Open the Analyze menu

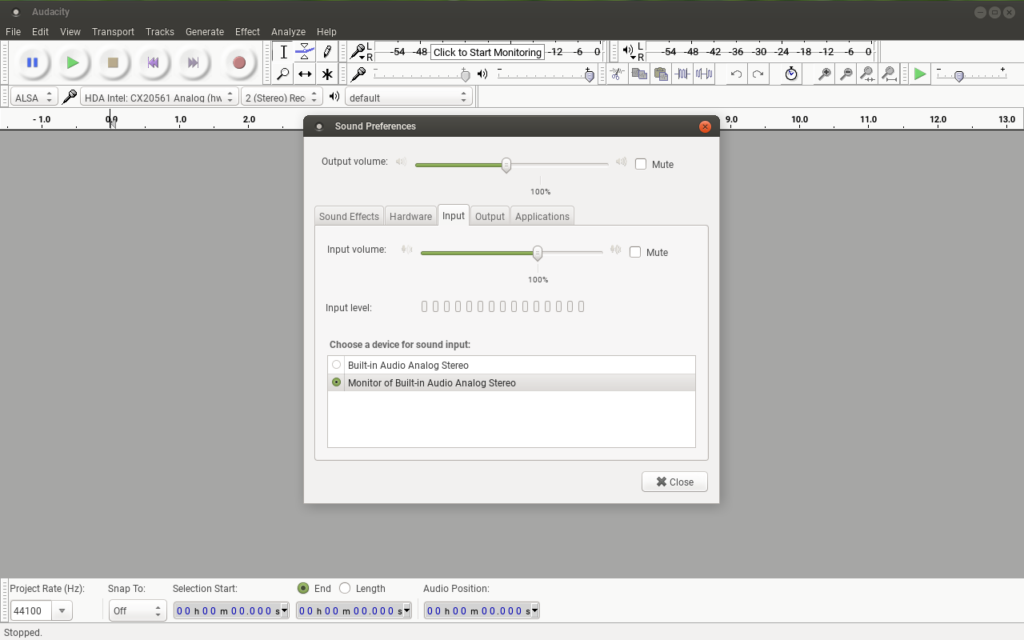pos(288,31)
